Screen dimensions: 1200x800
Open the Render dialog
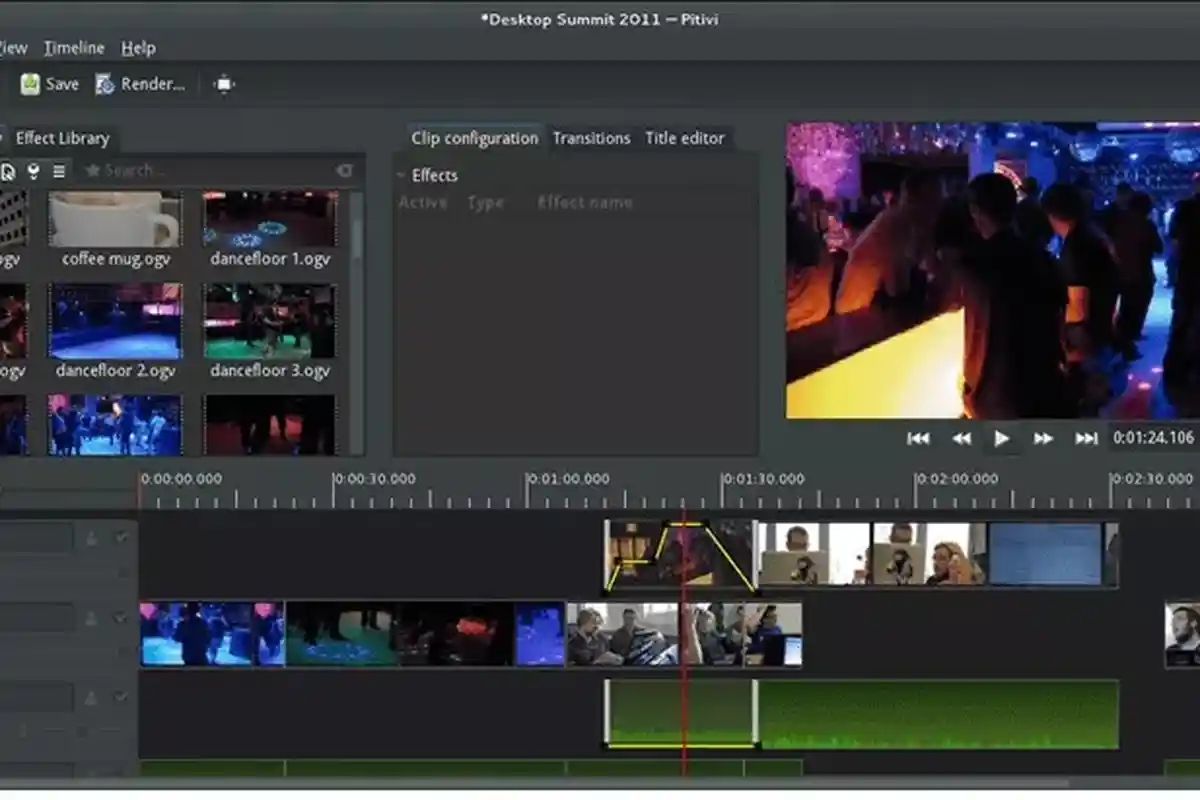pyautogui.click(x=140, y=84)
